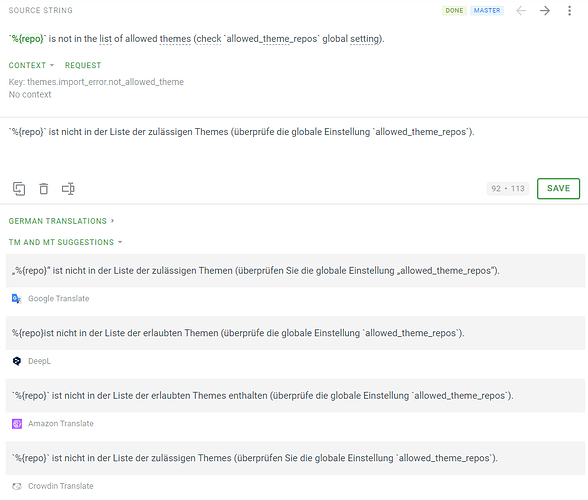Open the REQUEST context link
Image resolution: width=588 pixels, height=500 pixels.
point(83,65)
